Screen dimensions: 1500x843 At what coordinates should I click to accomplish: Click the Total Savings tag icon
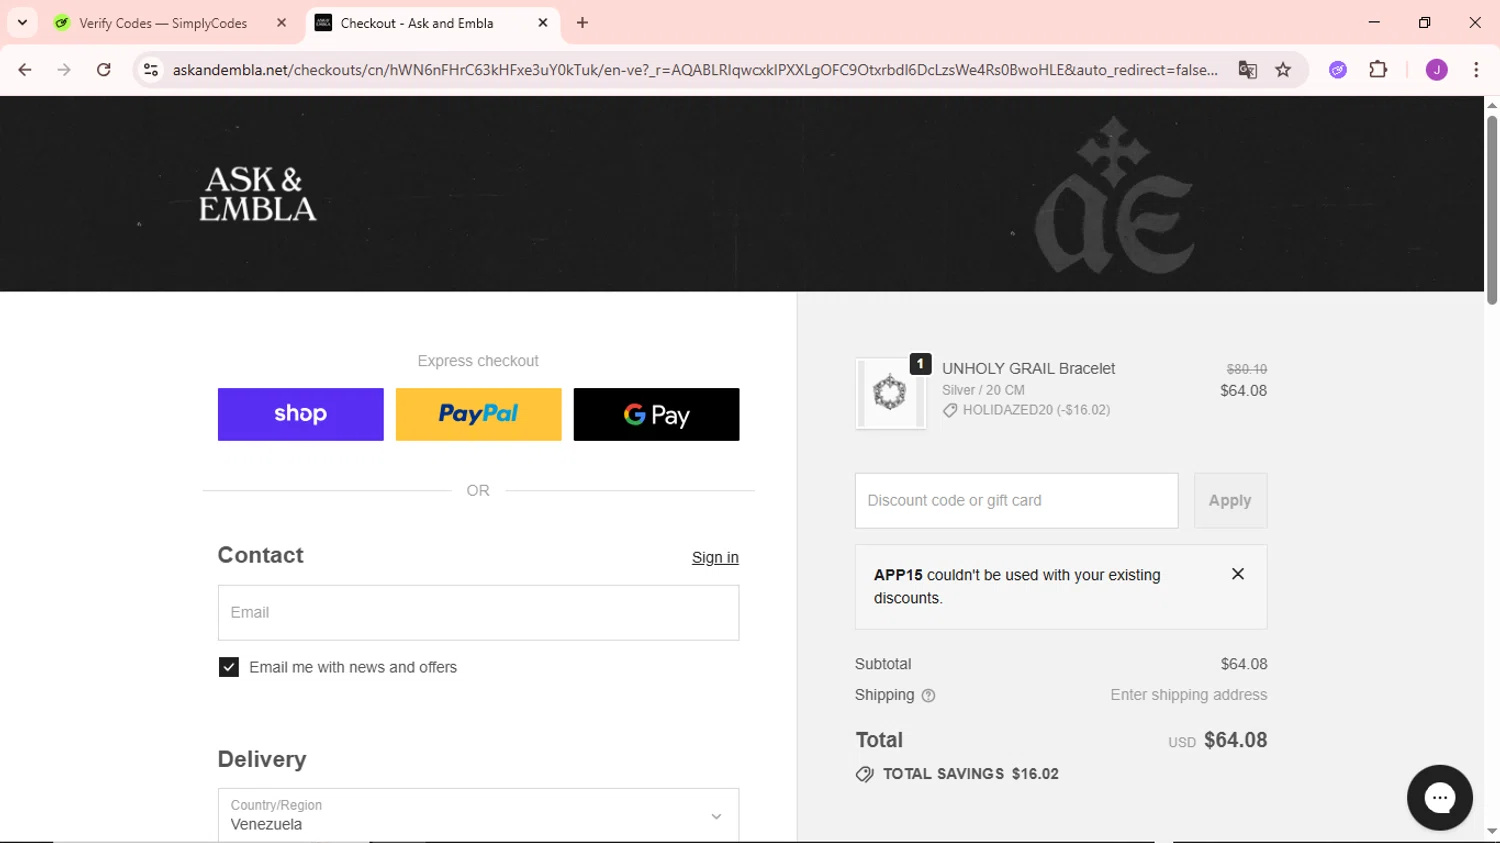pyautogui.click(x=865, y=775)
